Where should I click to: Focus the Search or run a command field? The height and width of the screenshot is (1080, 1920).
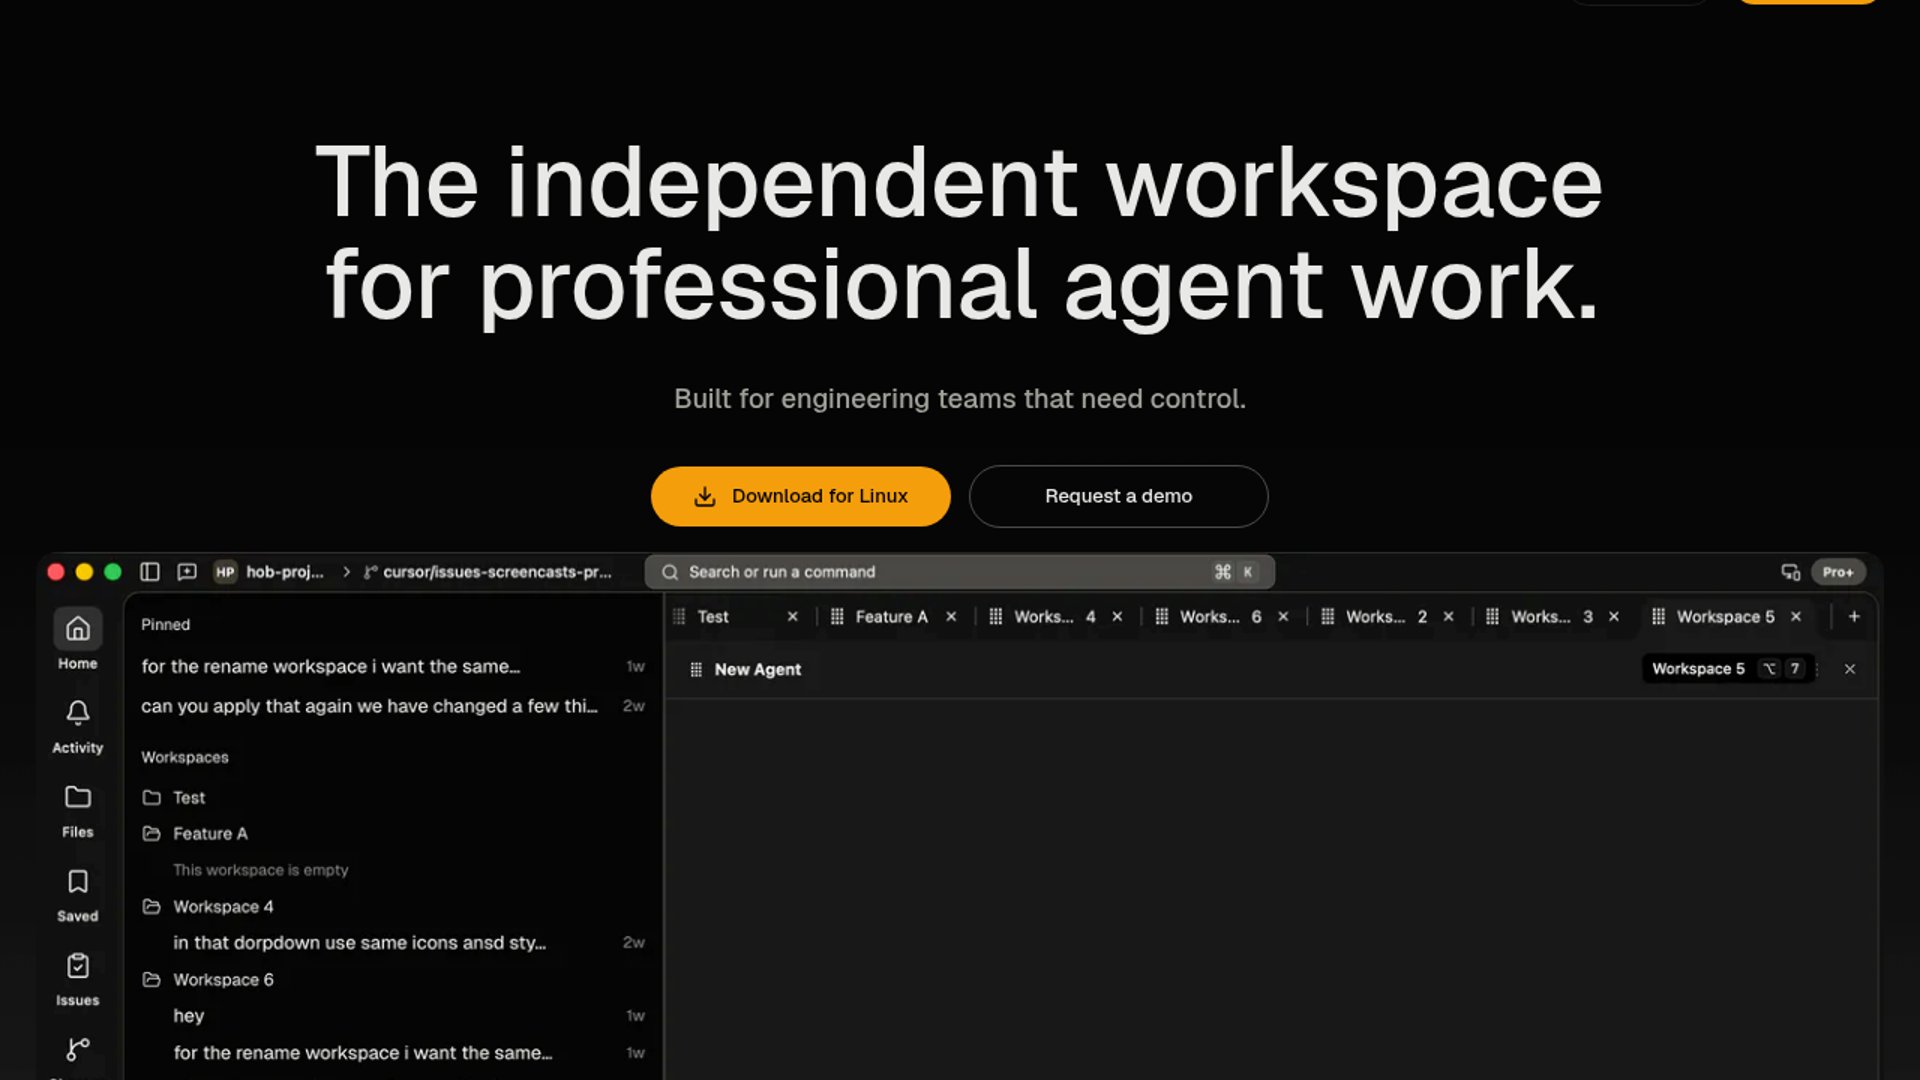point(959,572)
